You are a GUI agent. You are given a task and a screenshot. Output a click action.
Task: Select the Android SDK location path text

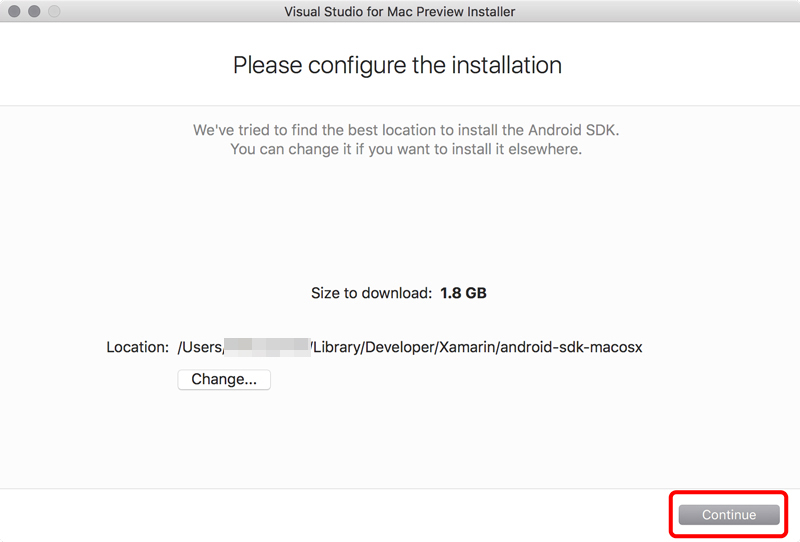(410, 347)
